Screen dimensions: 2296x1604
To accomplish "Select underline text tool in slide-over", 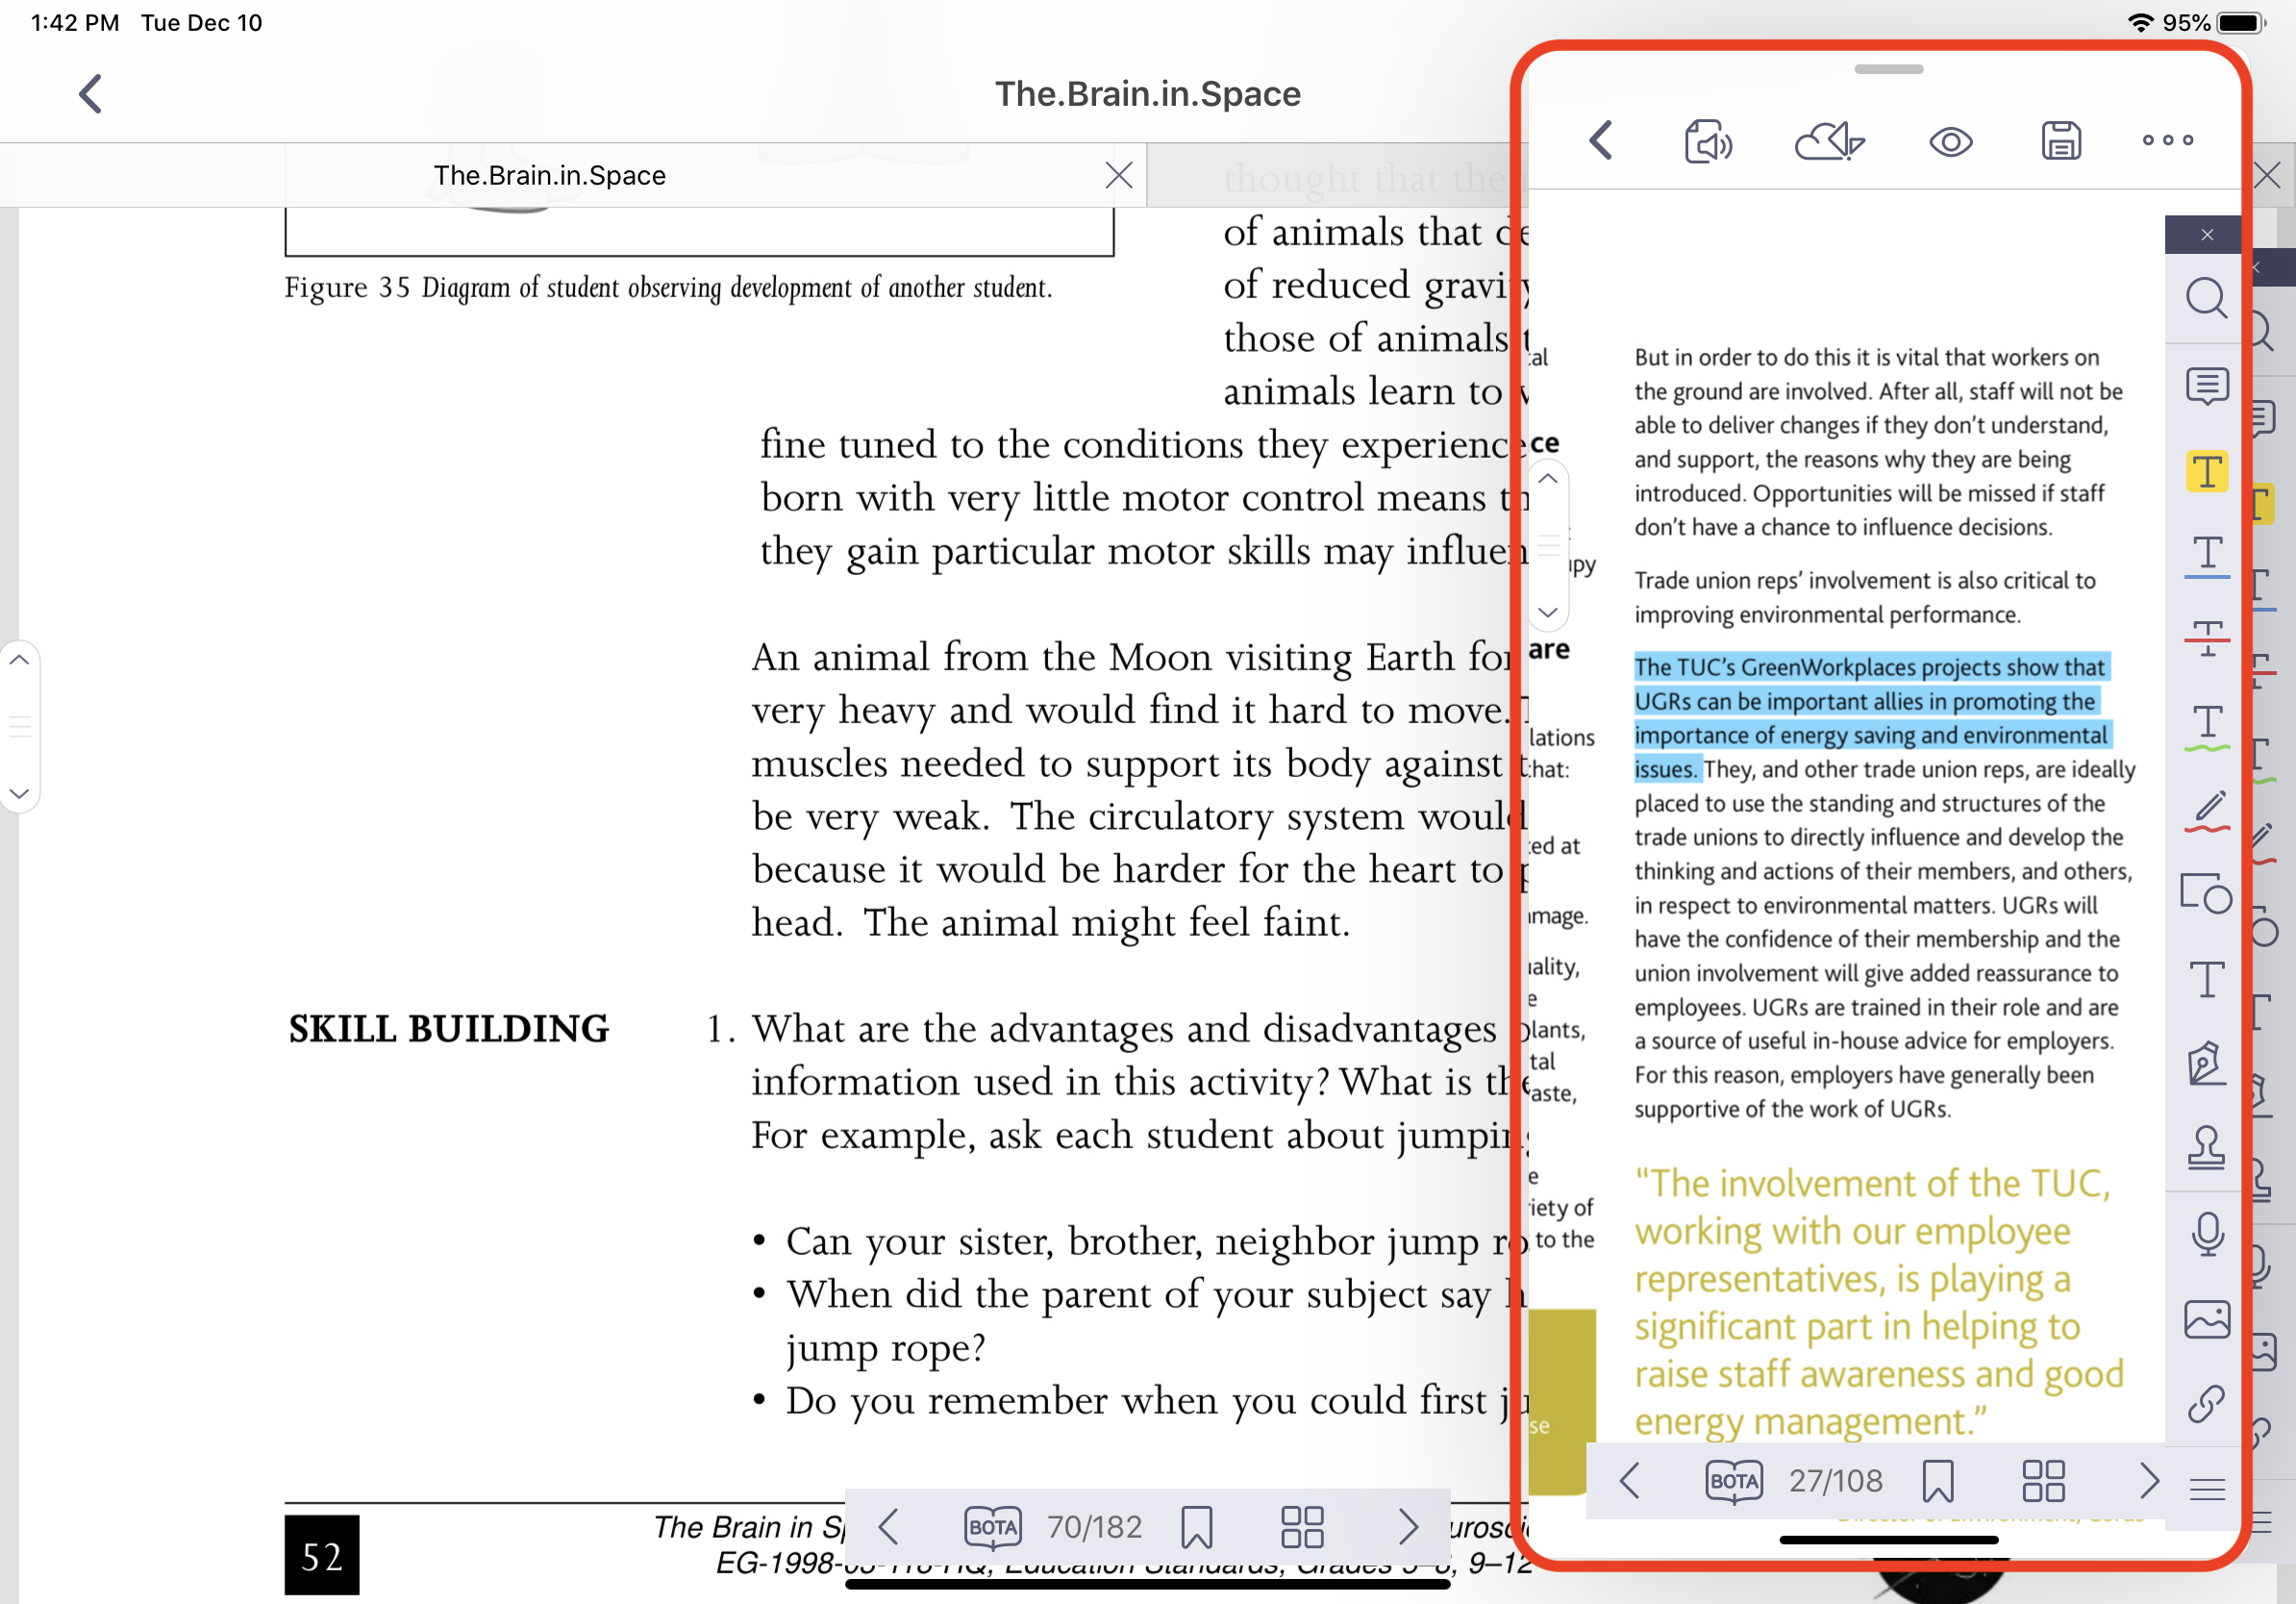I will 2207,556.
